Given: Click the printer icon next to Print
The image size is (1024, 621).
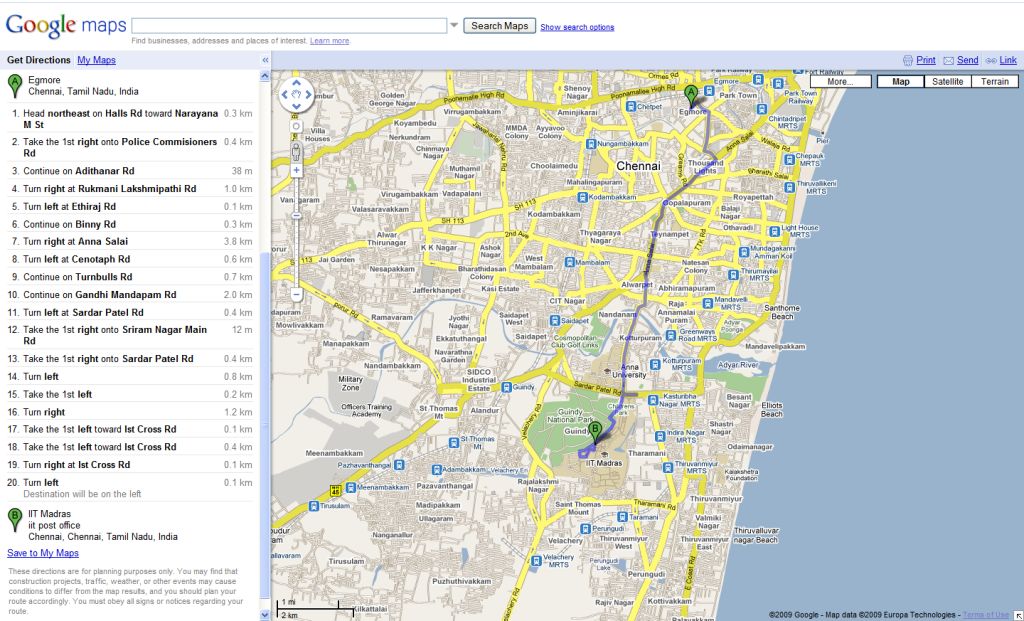Looking at the screenshot, I should (908, 60).
